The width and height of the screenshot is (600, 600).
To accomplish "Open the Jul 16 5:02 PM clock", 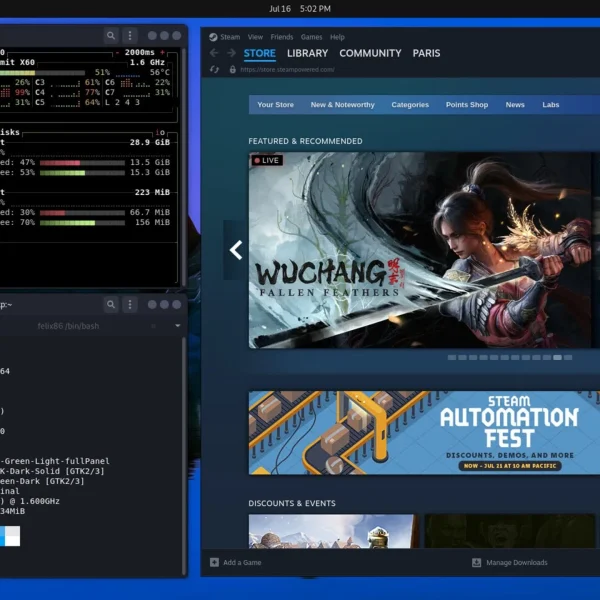I will tap(300, 8).
